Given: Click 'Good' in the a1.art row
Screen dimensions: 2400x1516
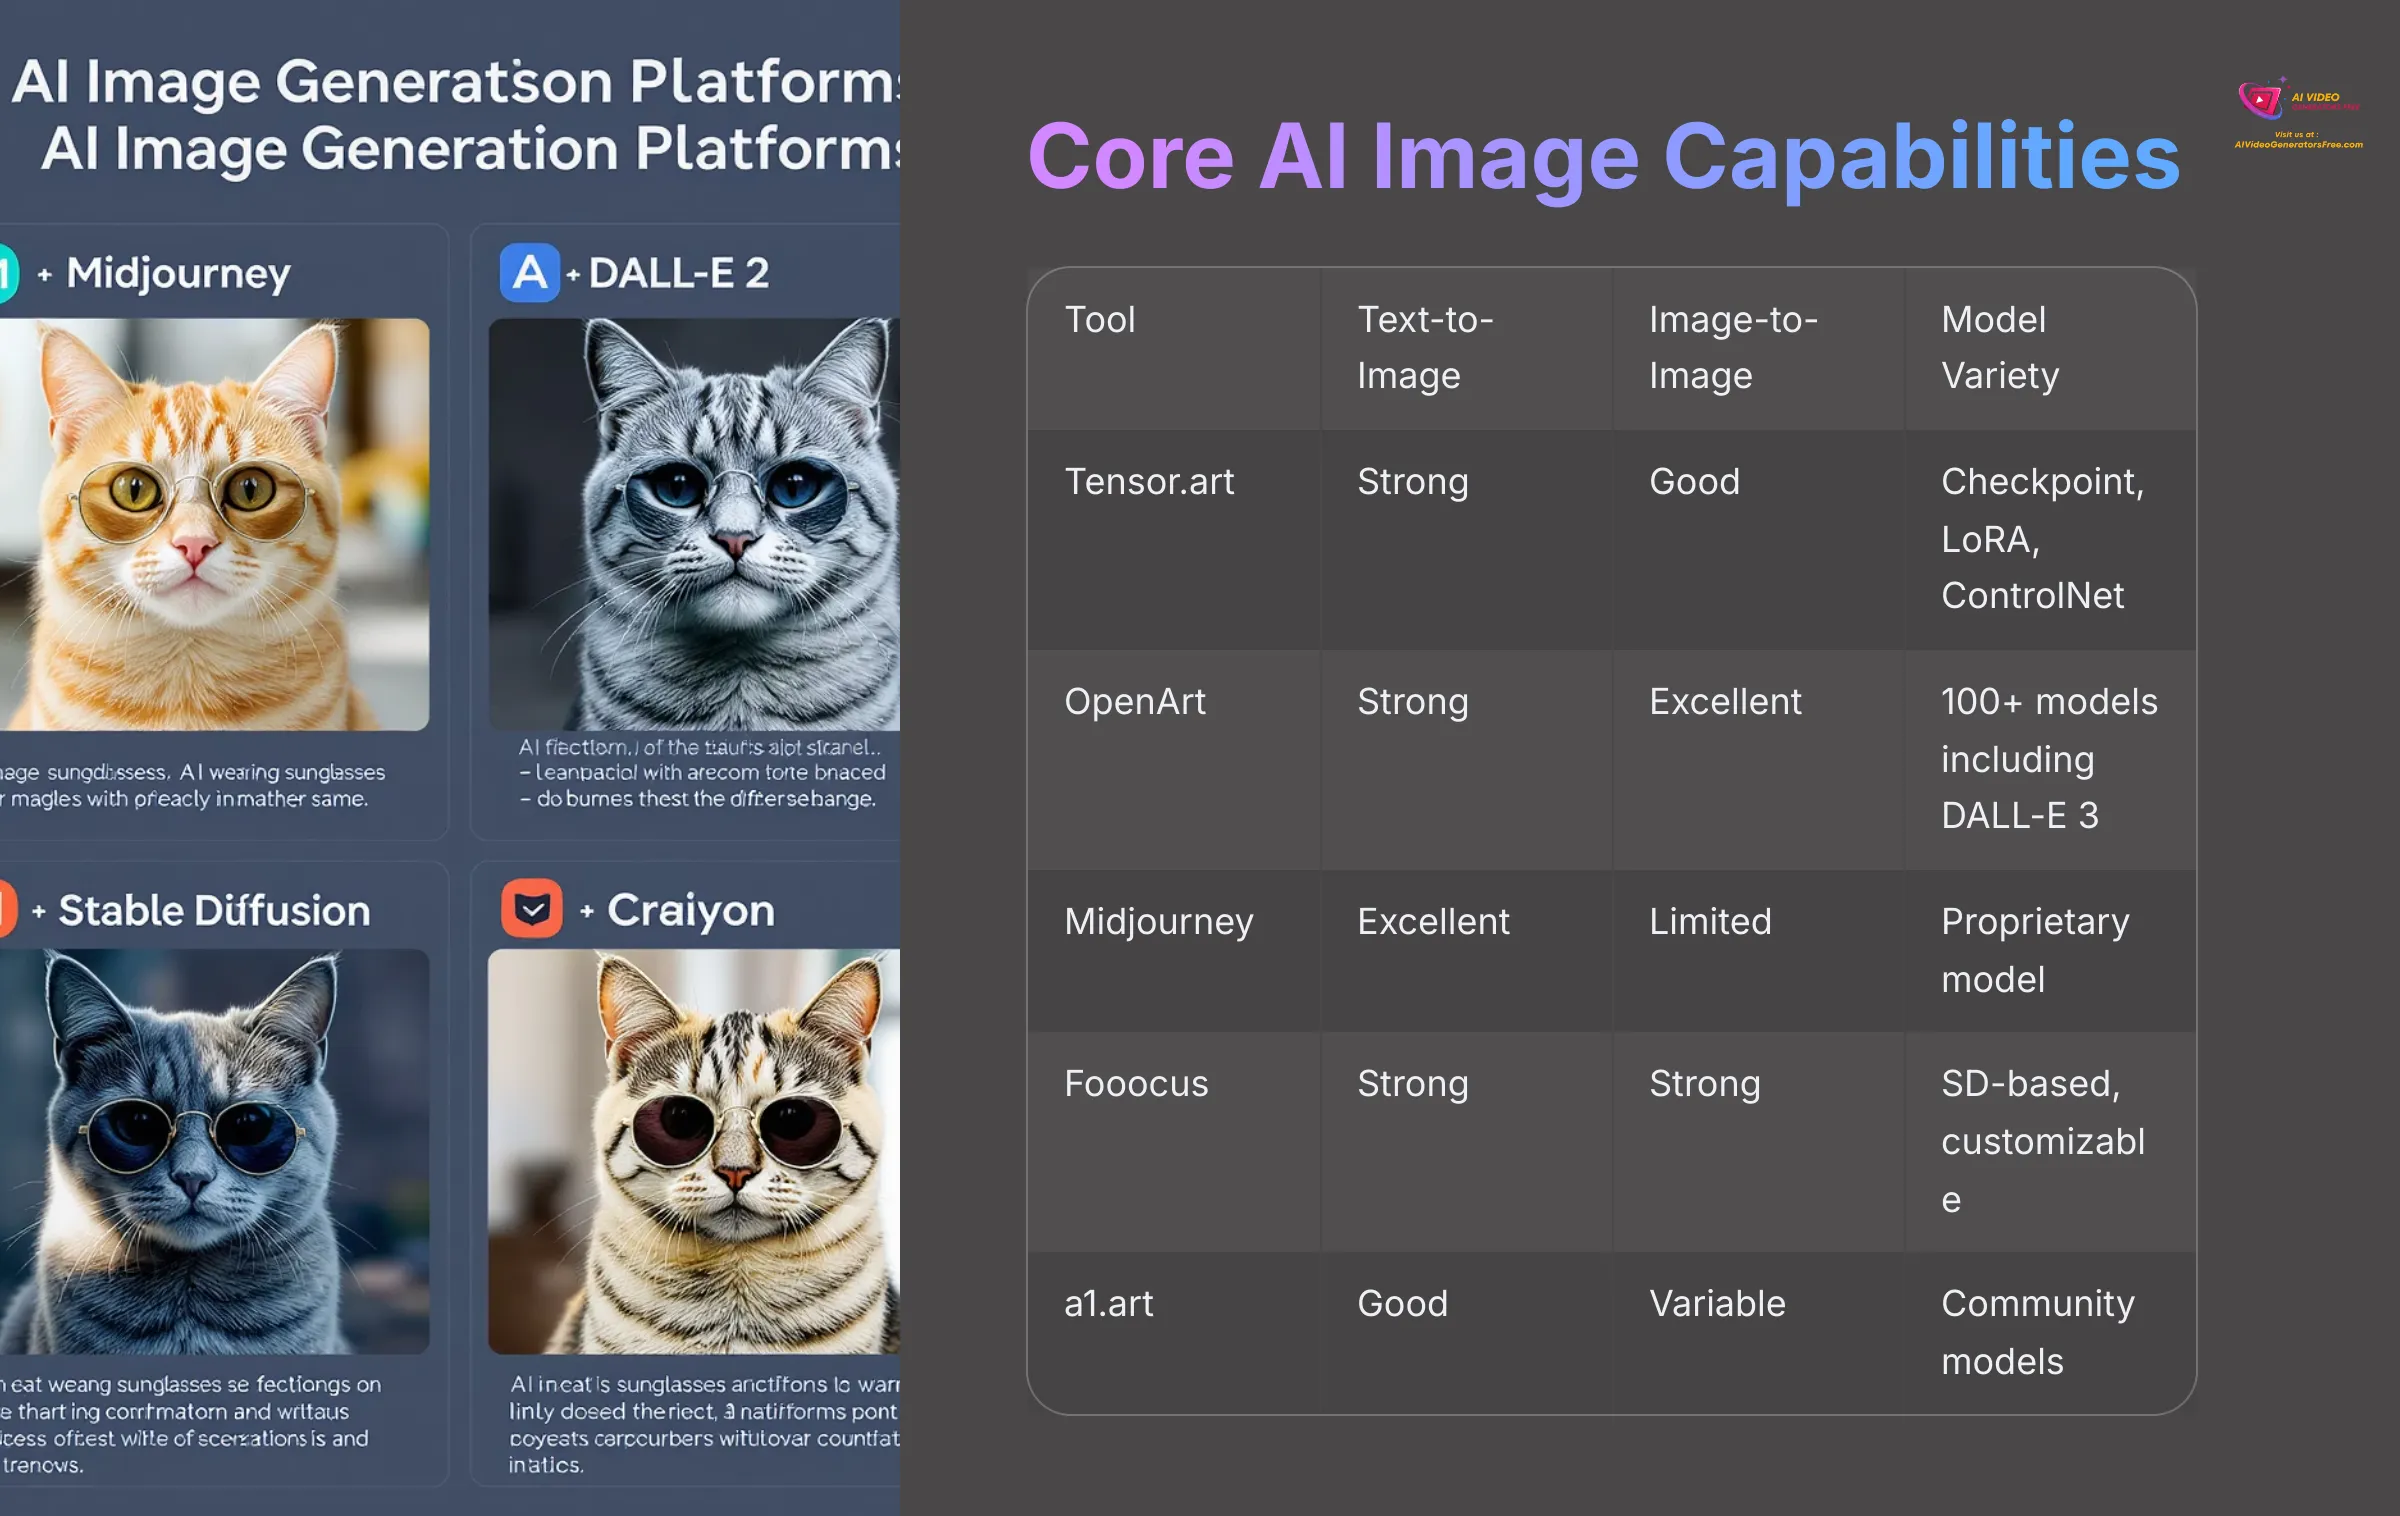Looking at the screenshot, I should [1402, 1304].
